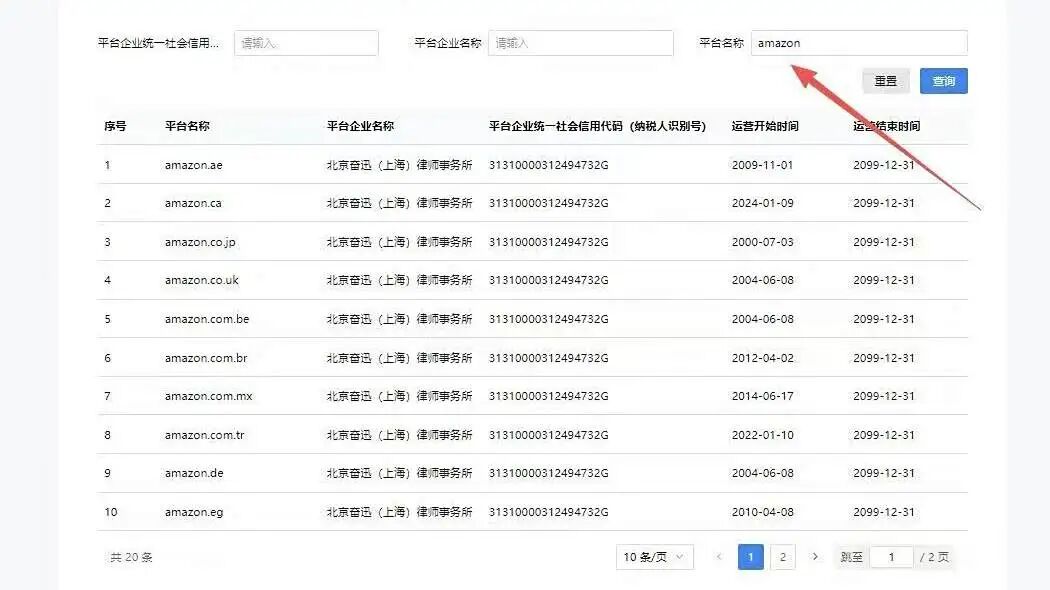Select the amazon.de table row
The height and width of the screenshot is (590, 1050).
click(x=191, y=473)
